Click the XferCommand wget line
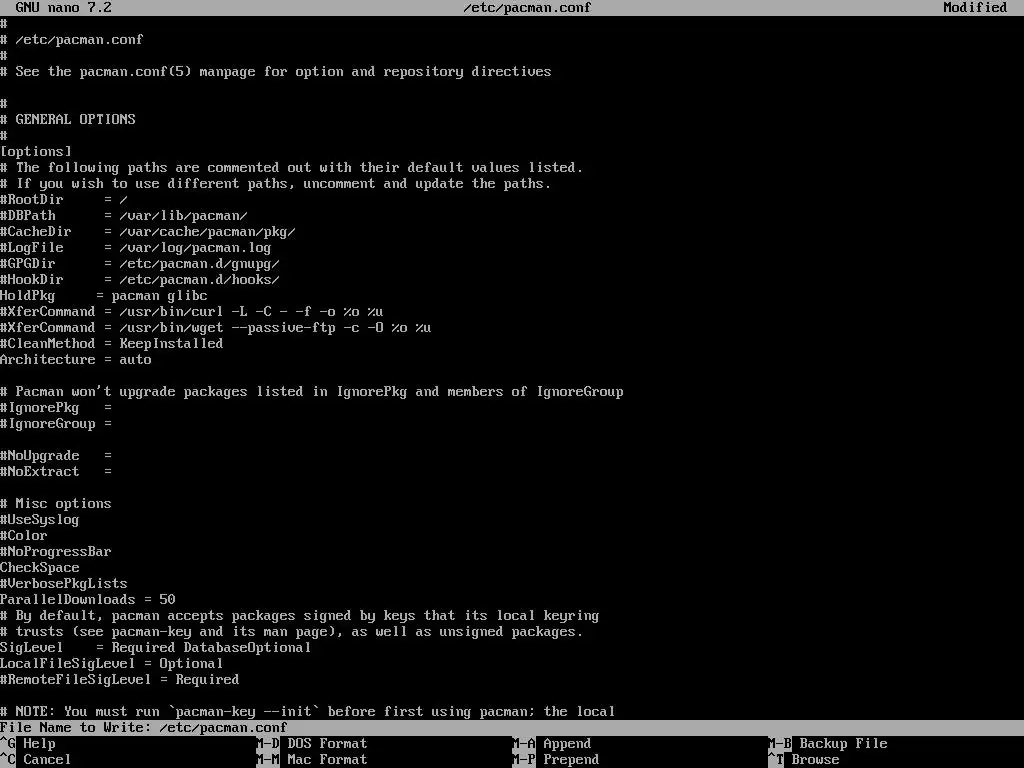This screenshot has height=768, width=1024. pyautogui.click(x=216, y=328)
